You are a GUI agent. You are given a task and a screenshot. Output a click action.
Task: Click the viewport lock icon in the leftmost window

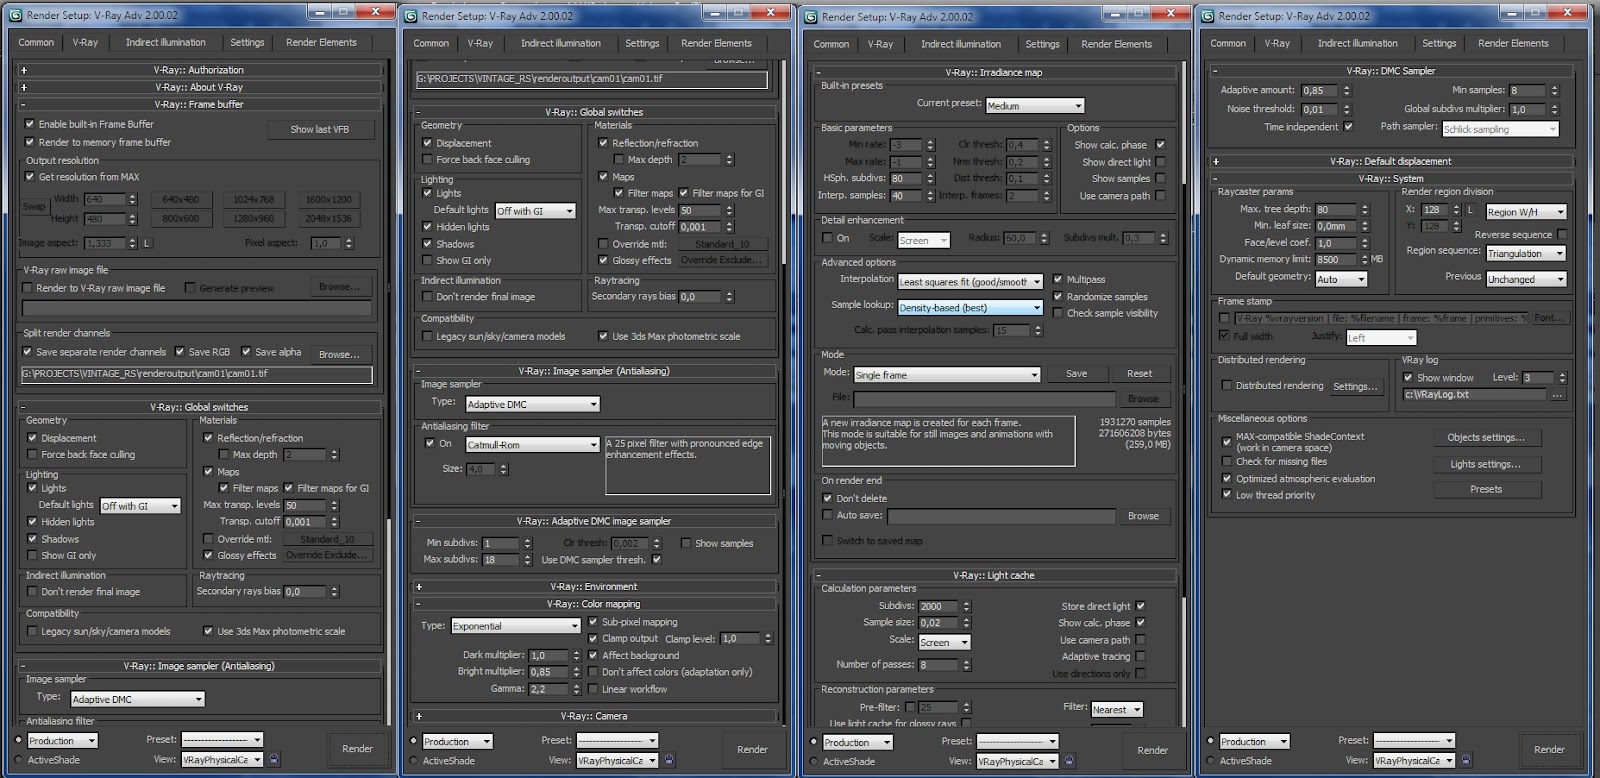click(x=275, y=759)
